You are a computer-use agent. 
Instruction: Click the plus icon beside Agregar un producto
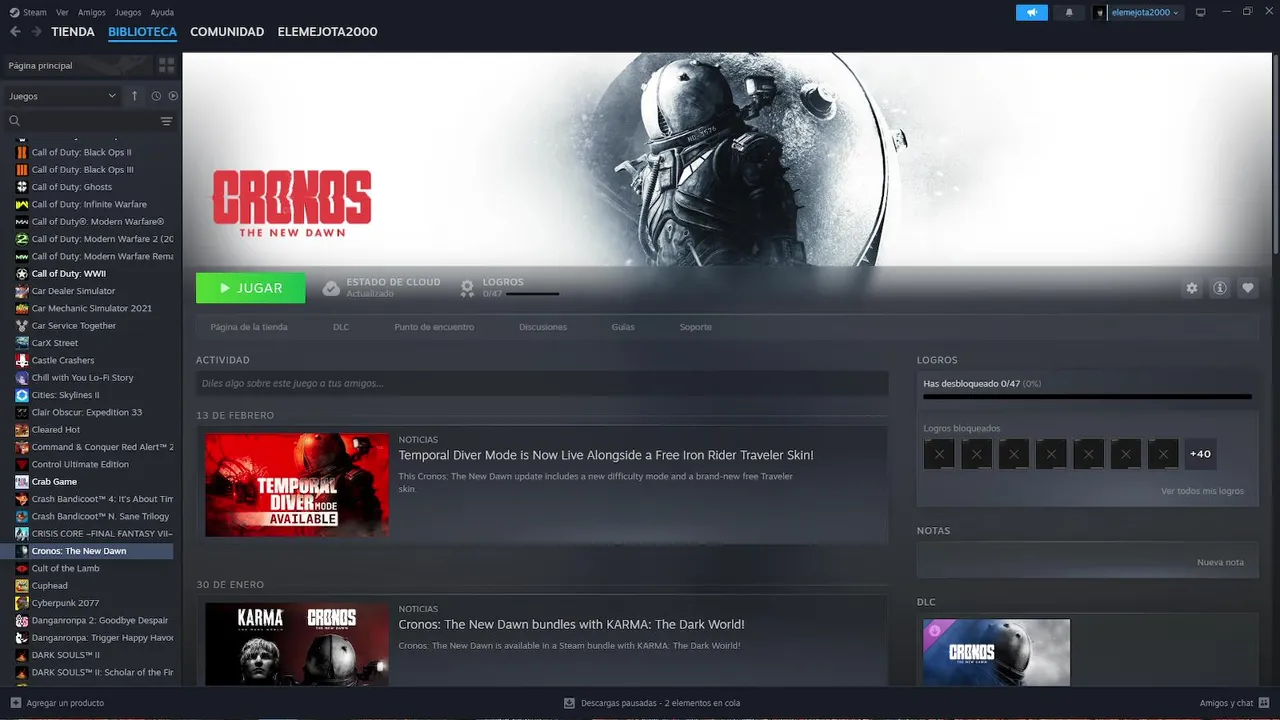point(15,703)
